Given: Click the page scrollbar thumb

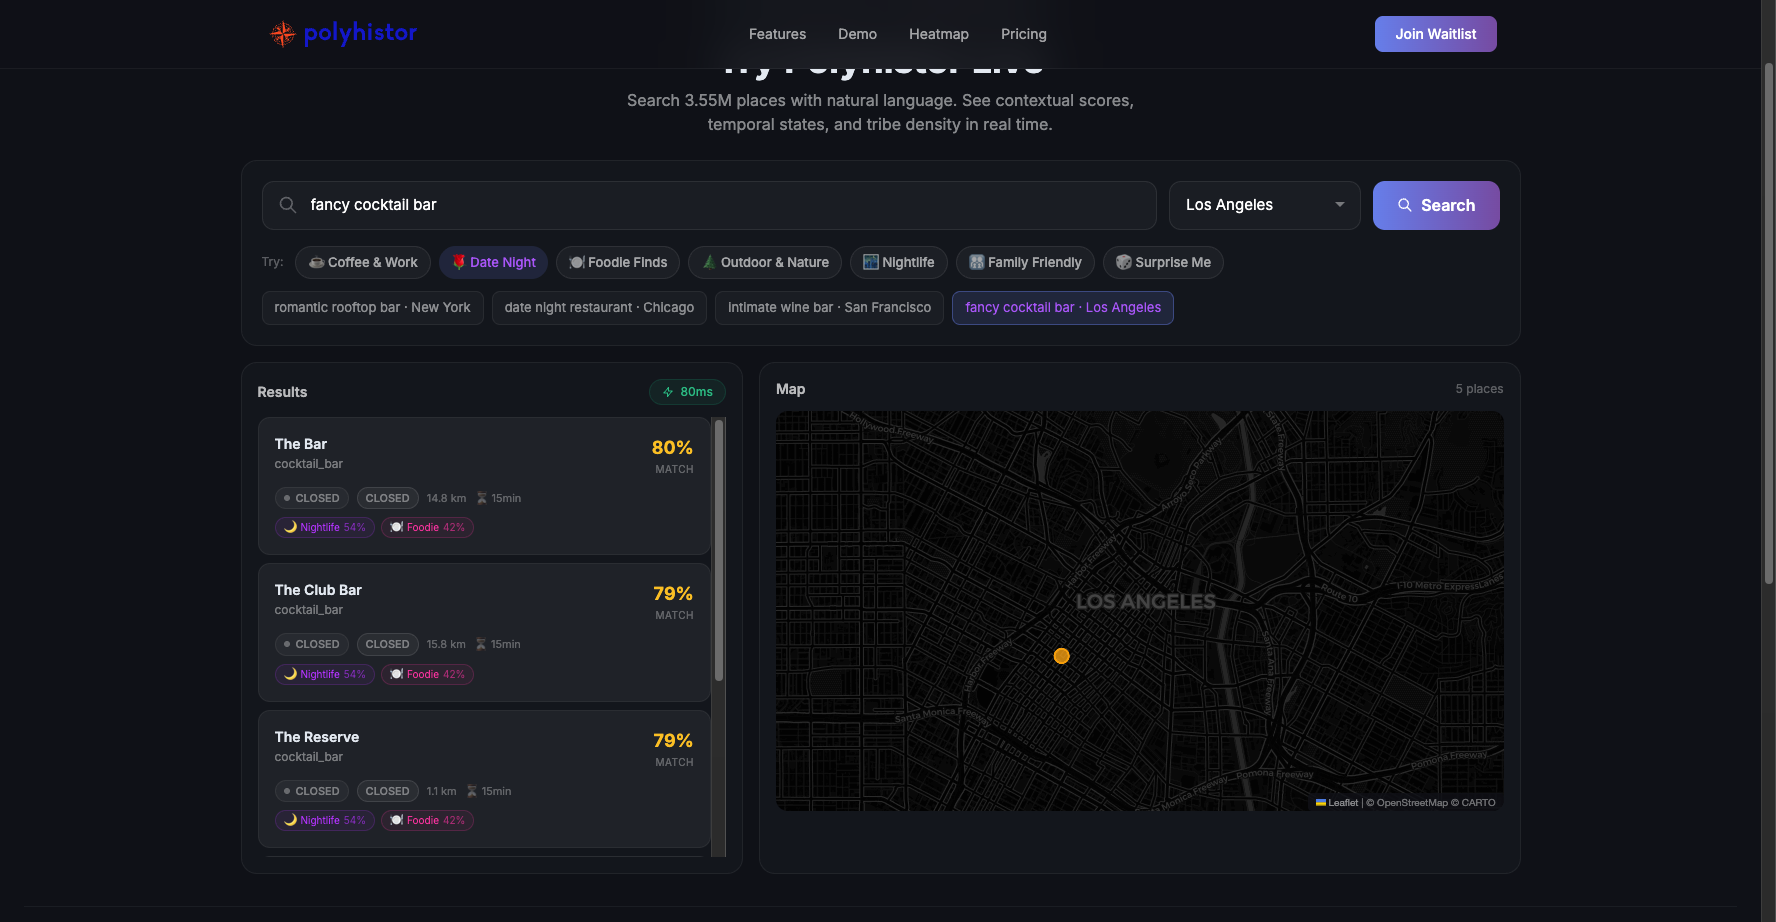Looking at the screenshot, I should click(x=1768, y=323).
